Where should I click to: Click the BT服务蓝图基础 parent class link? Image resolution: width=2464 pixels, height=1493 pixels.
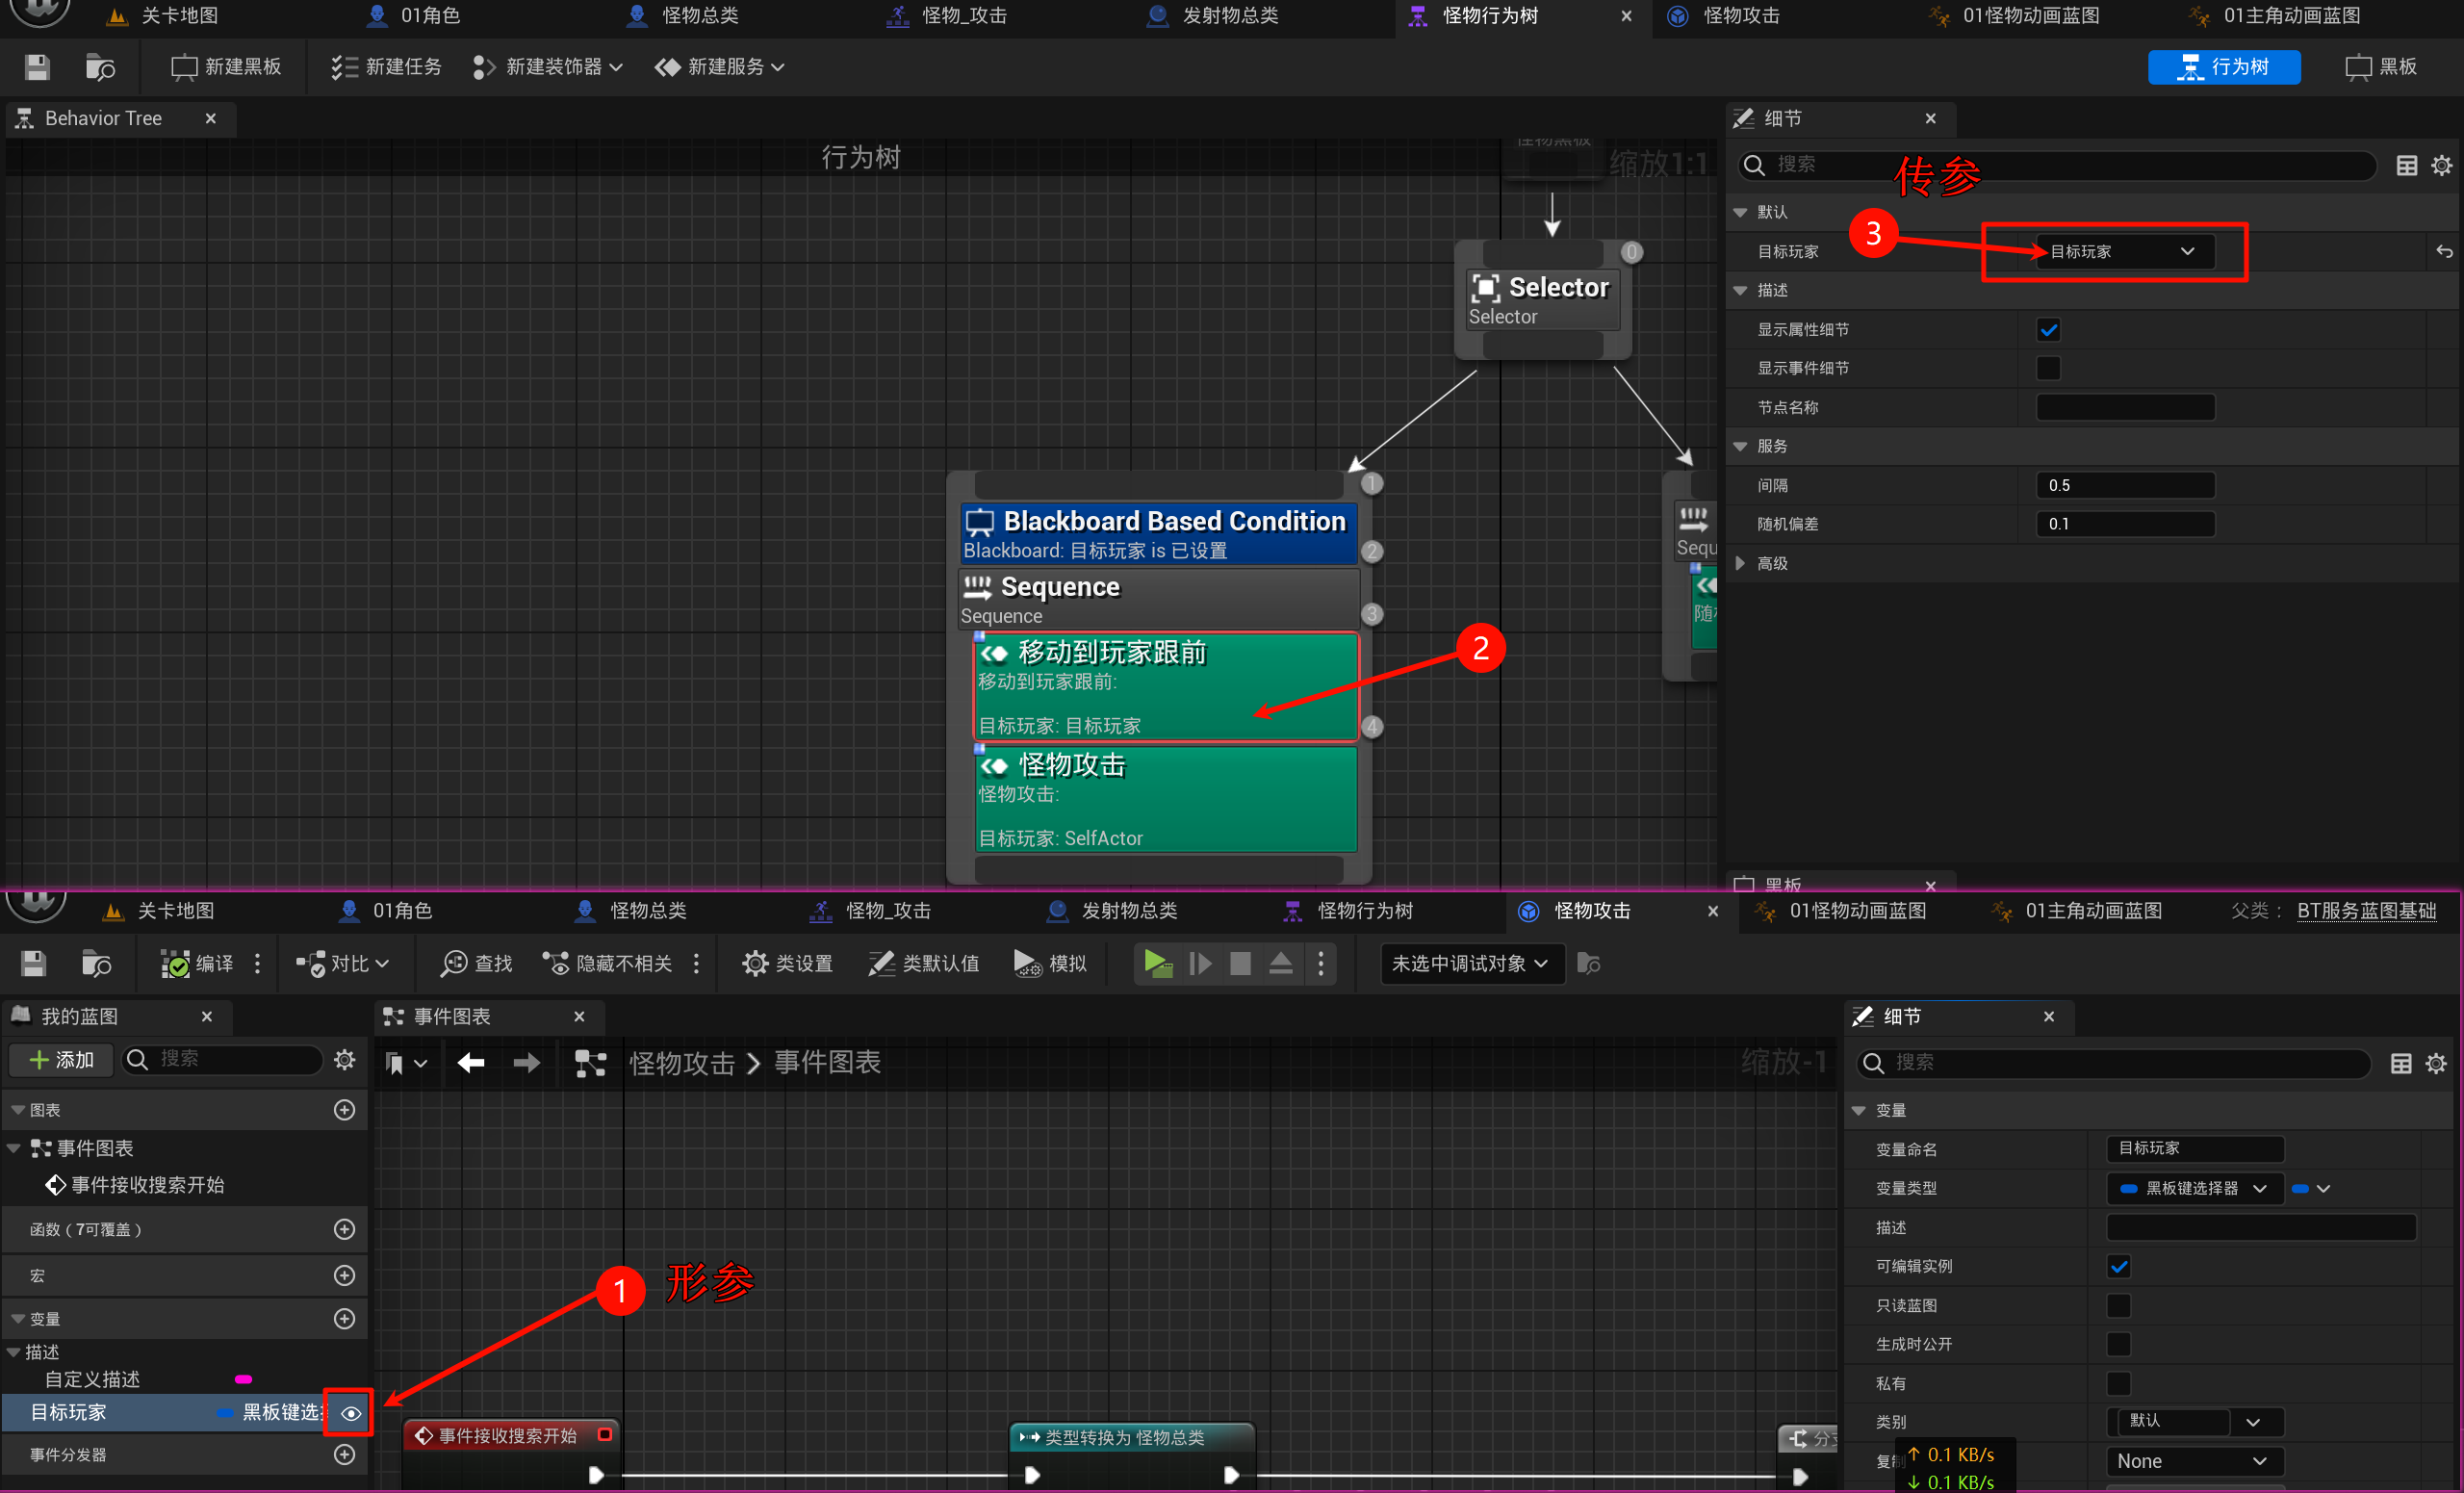pyautogui.click(x=2366, y=910)
